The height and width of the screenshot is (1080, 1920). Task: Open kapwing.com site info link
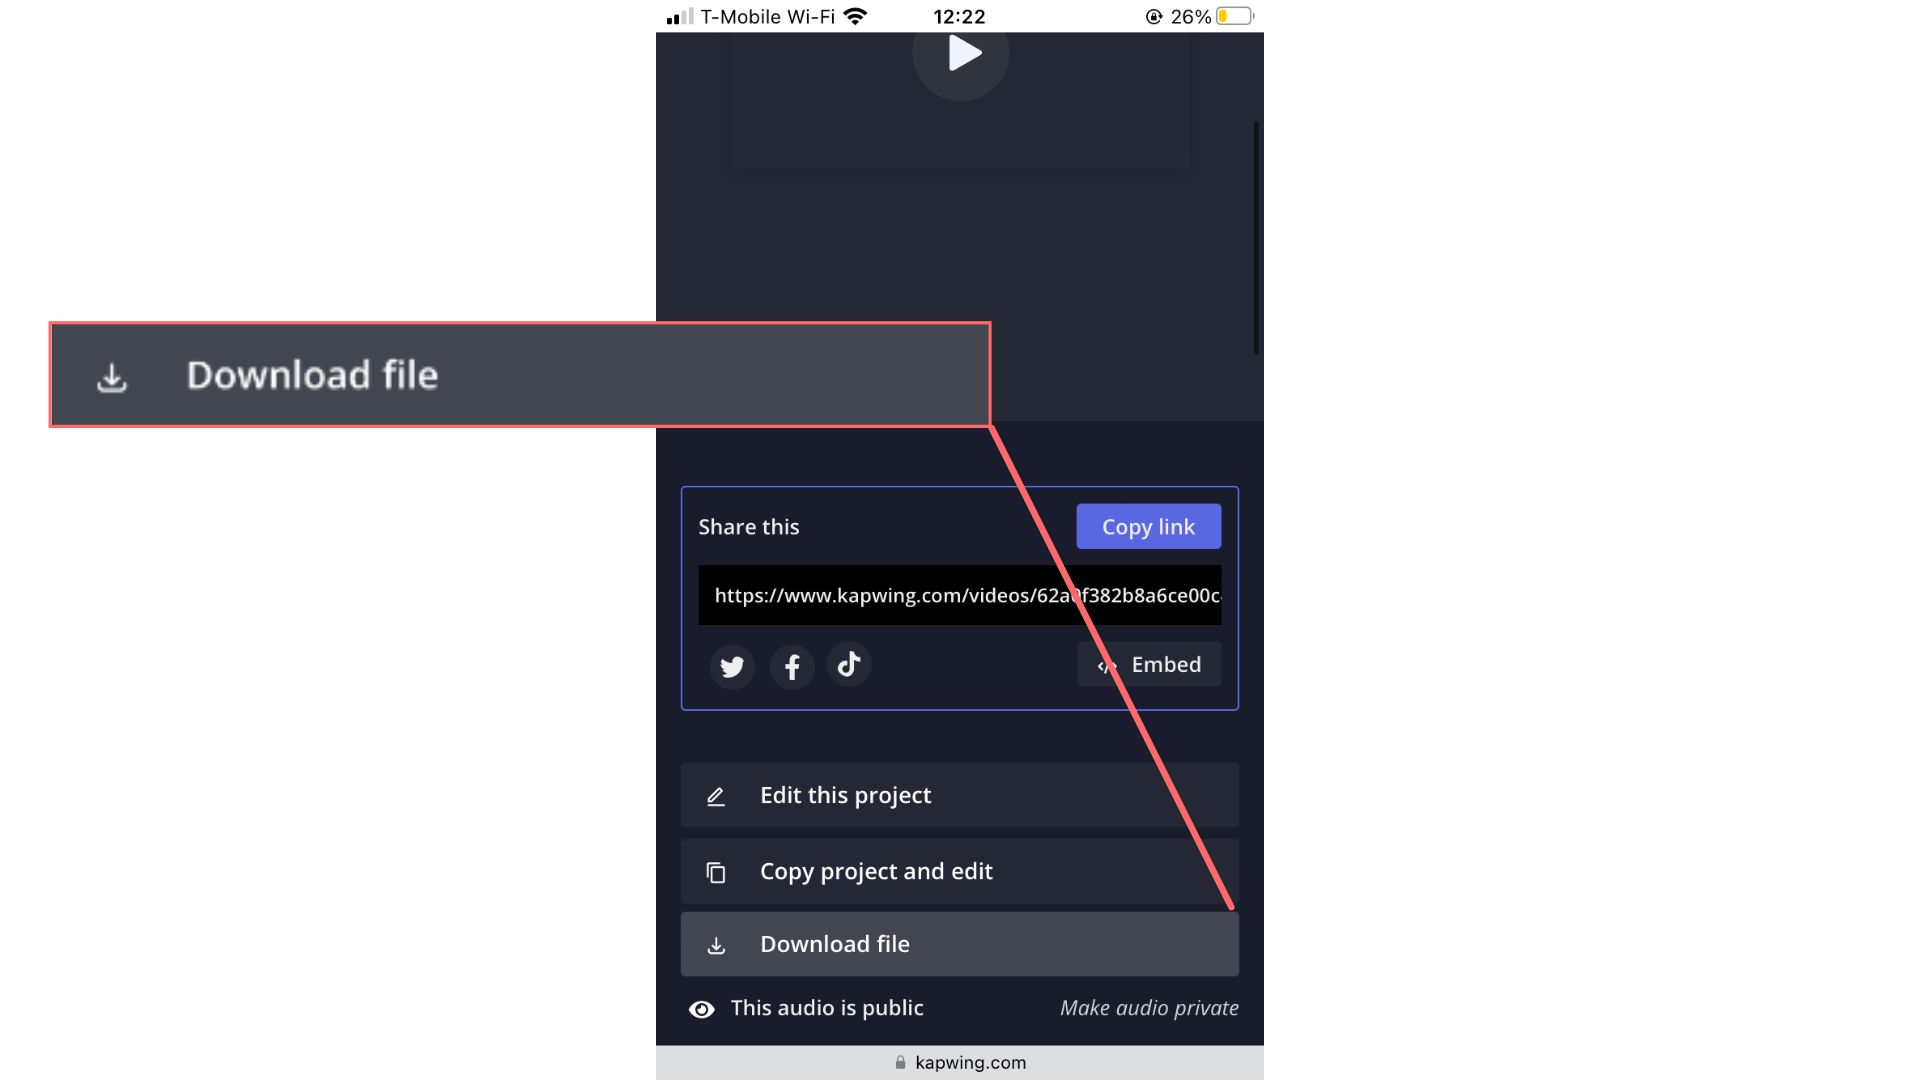coord(959,1062)
